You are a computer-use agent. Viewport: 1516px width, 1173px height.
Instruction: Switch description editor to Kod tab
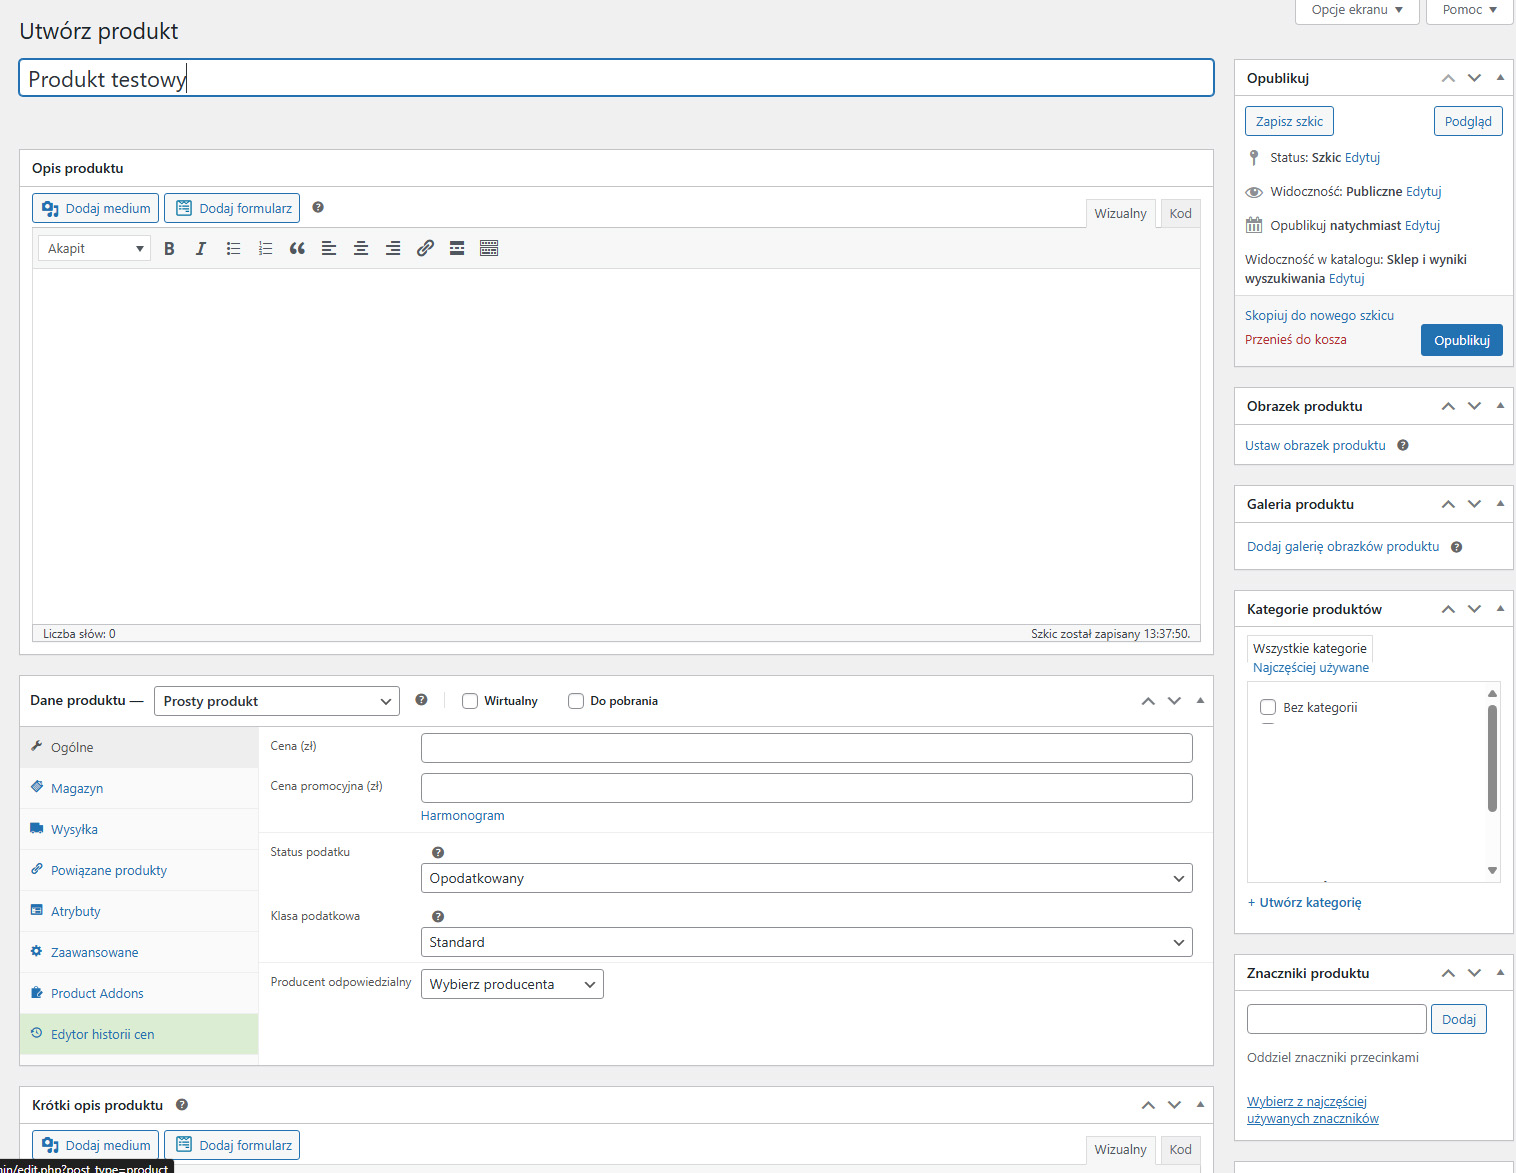1180,213
